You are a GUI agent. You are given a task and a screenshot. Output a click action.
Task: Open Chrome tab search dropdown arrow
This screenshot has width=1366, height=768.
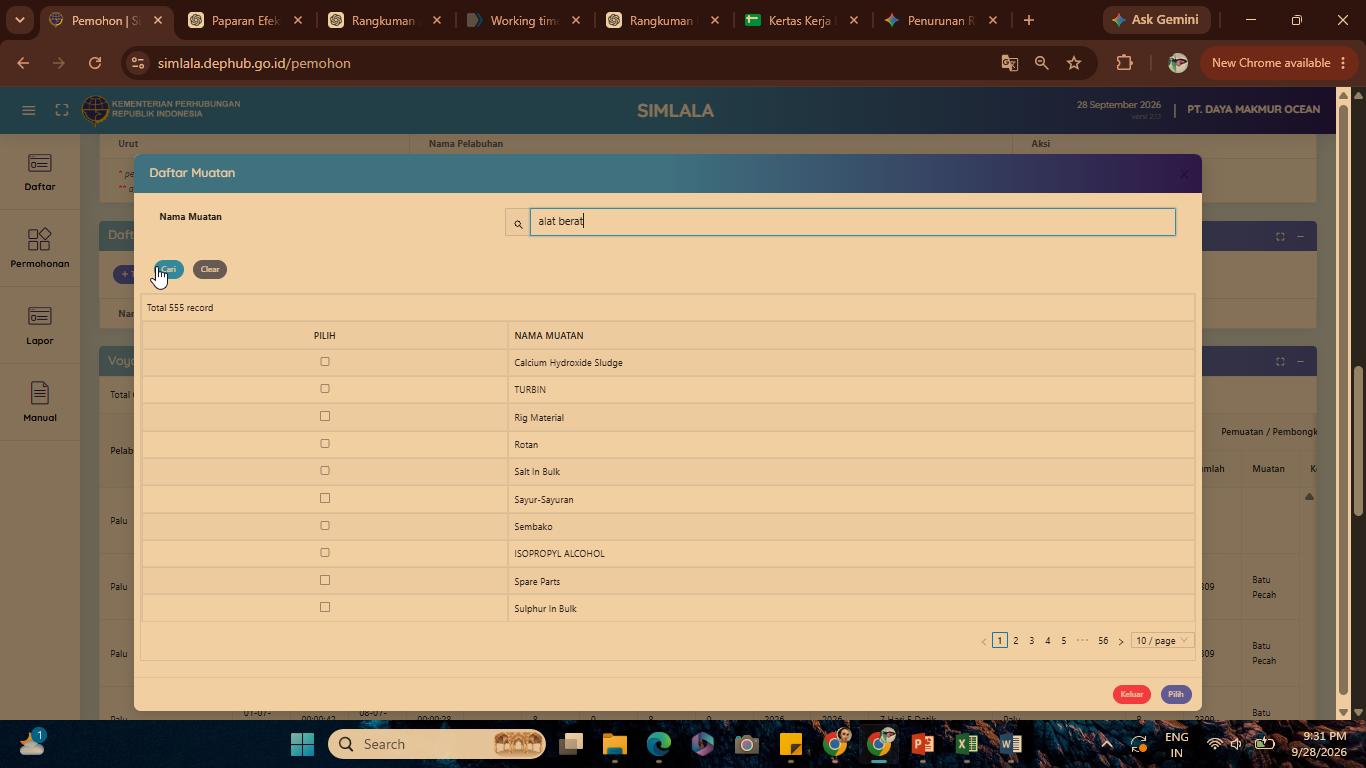[19, 20]
